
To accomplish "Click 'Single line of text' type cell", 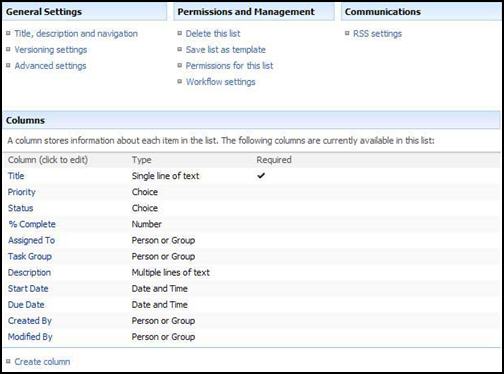I will pos(165,176).
